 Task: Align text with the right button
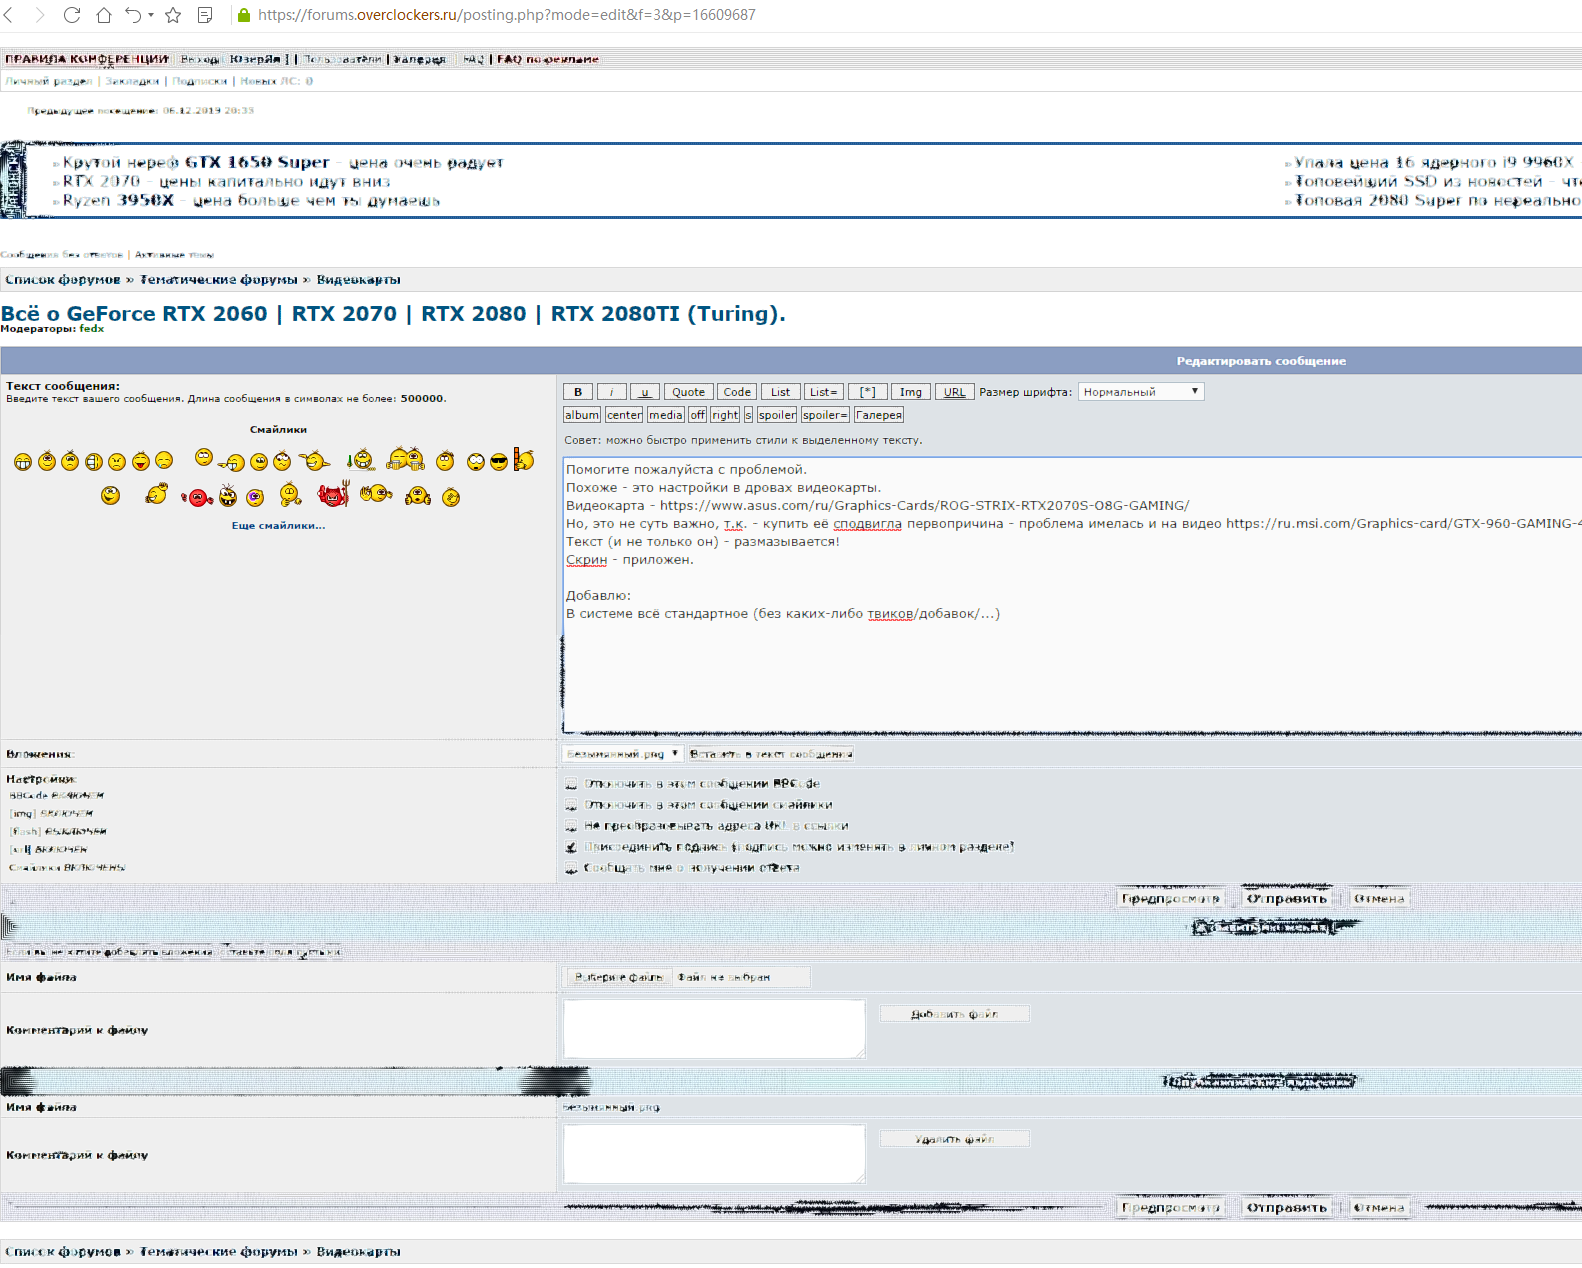(x=725, y=415)
